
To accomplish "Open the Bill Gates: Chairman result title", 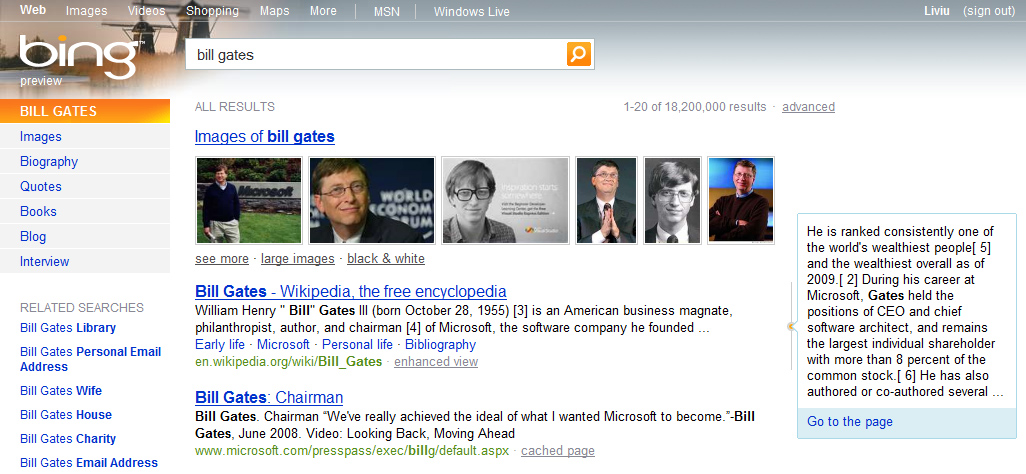I will 269,397.
